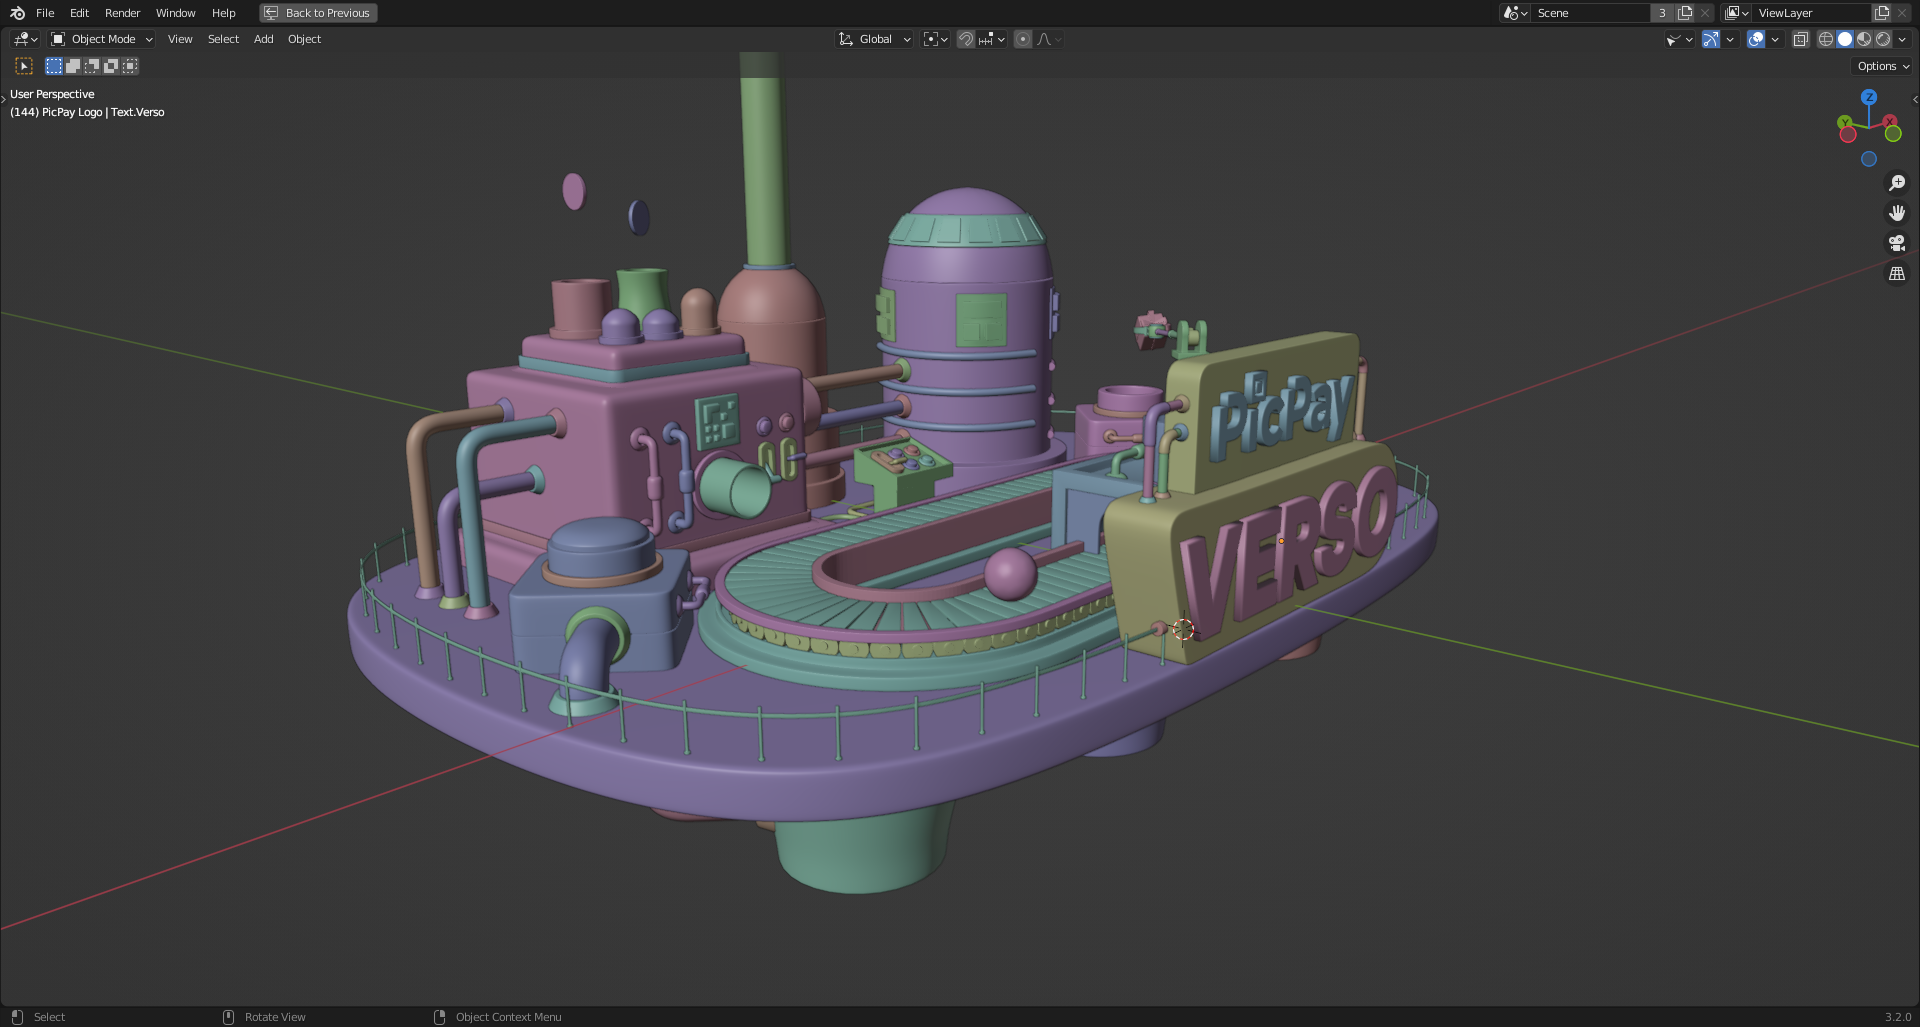The width and height of the screenshot is (1920, 1027).
Task: Click the 3D cursor in viewport
Action: coord(1183,629)
